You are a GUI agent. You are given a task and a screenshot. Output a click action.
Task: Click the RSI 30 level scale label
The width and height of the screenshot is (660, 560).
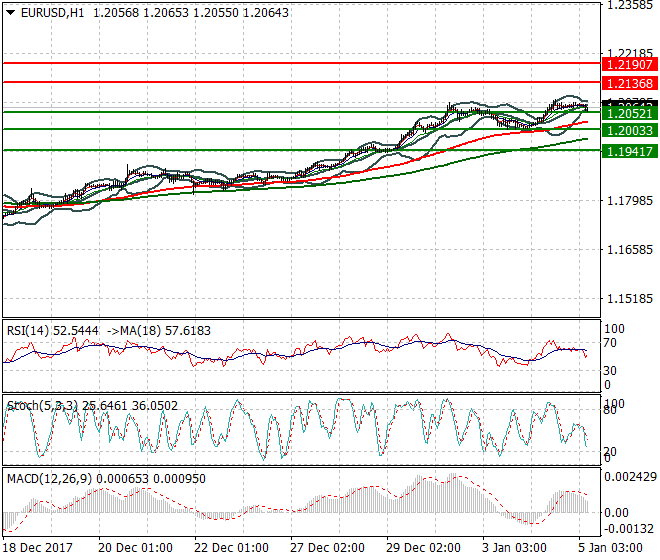[610, 371]
